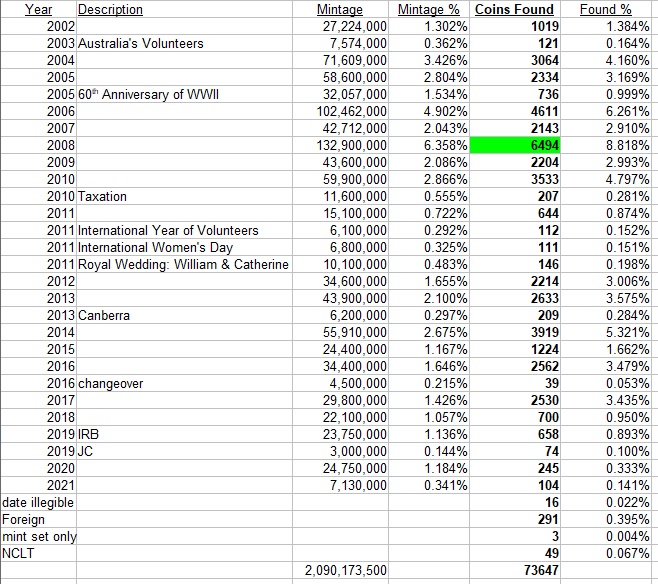Select the 'Coins Found' column header
Screen dimensions: 658x584
point(514,9)
